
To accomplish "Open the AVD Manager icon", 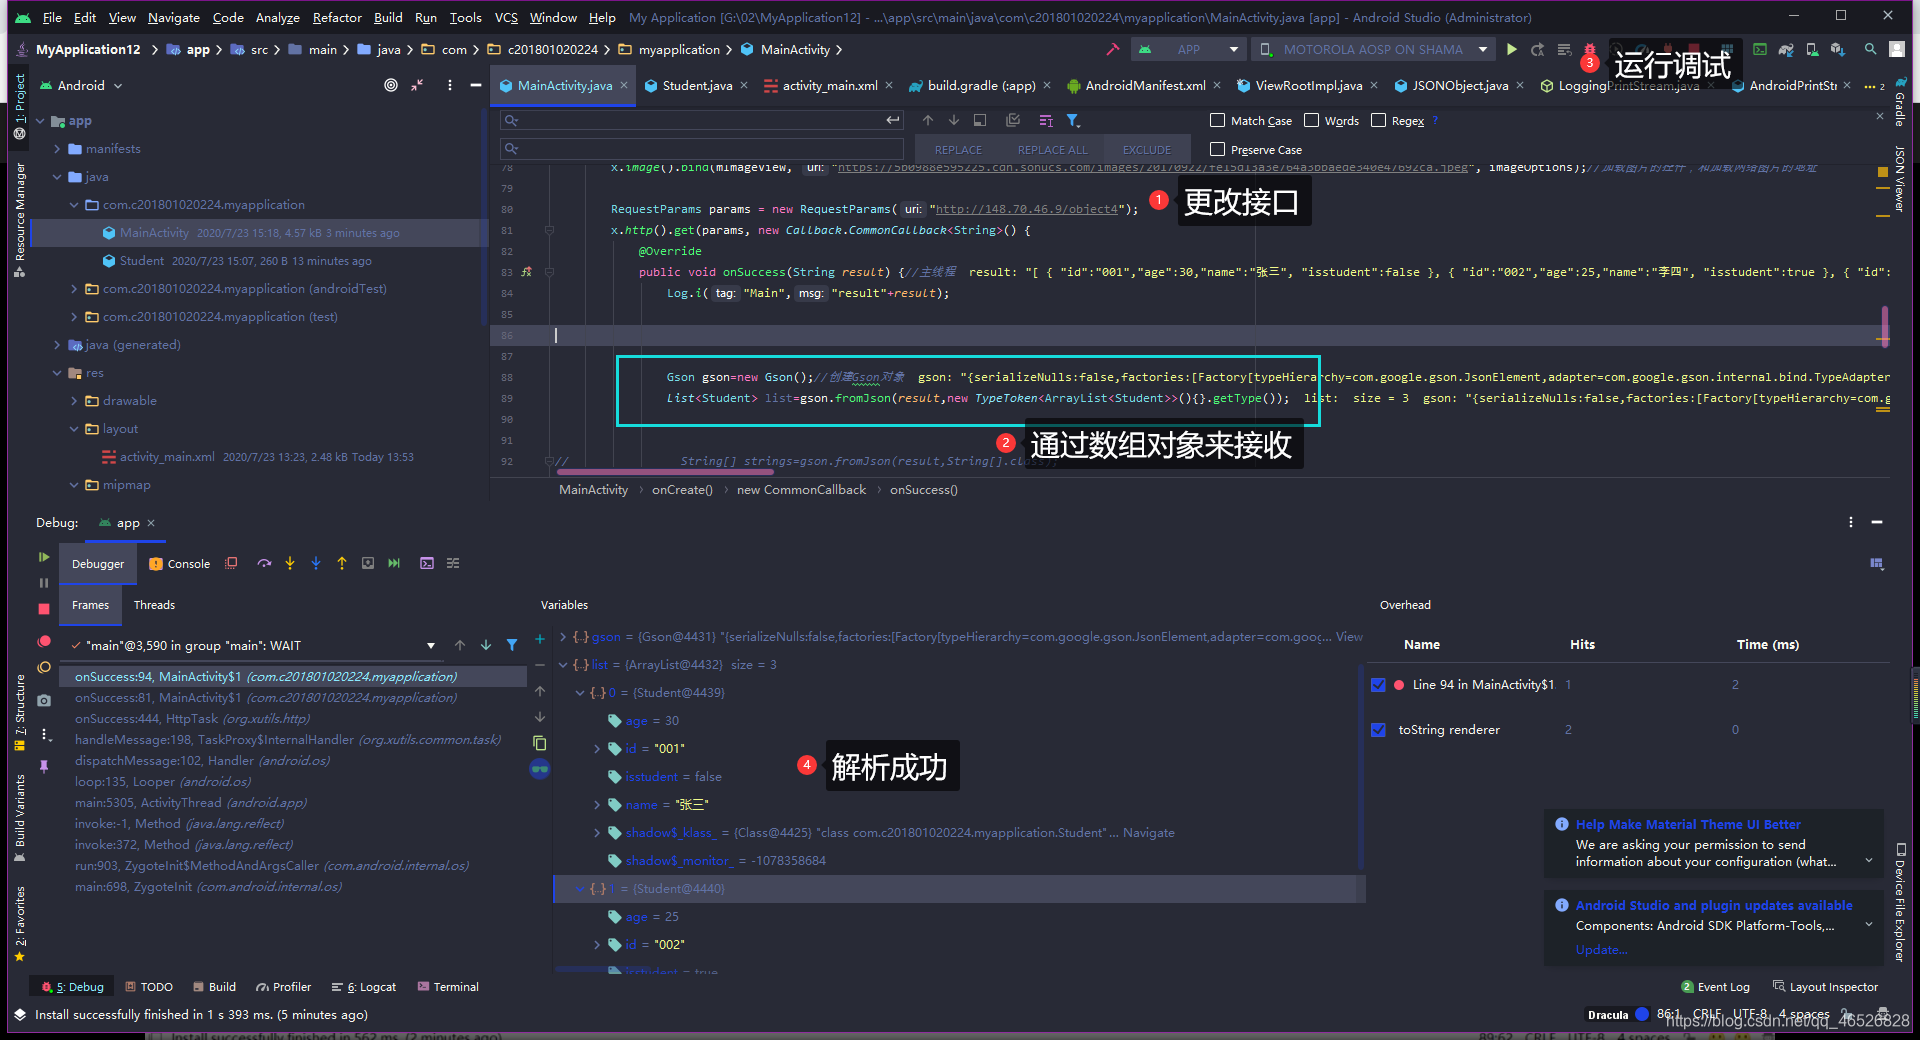I will (x=1812, y=49).
